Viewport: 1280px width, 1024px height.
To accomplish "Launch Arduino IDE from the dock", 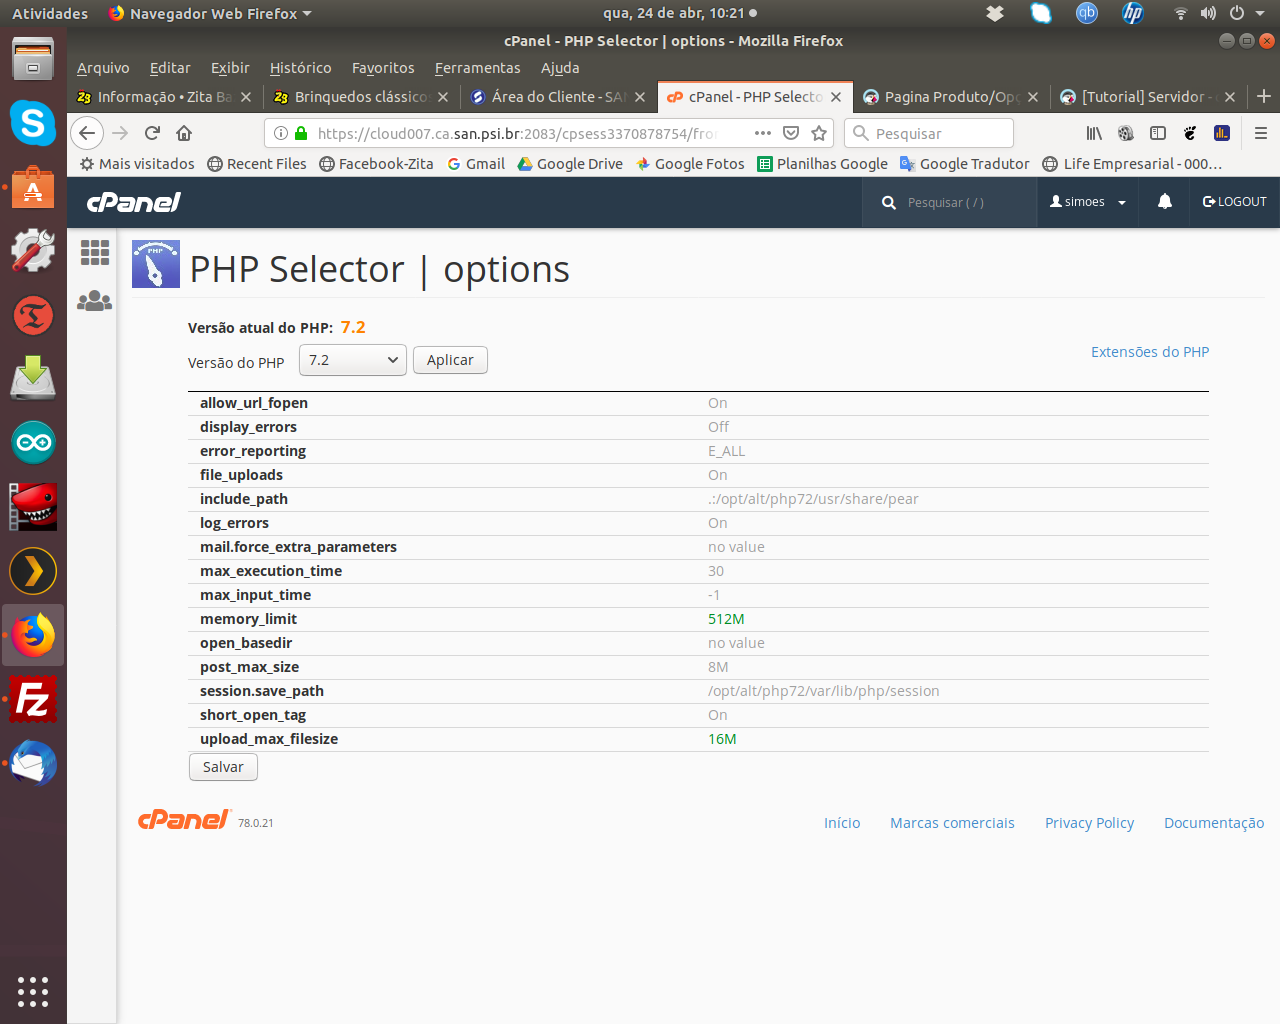I will tap(33, 443).
